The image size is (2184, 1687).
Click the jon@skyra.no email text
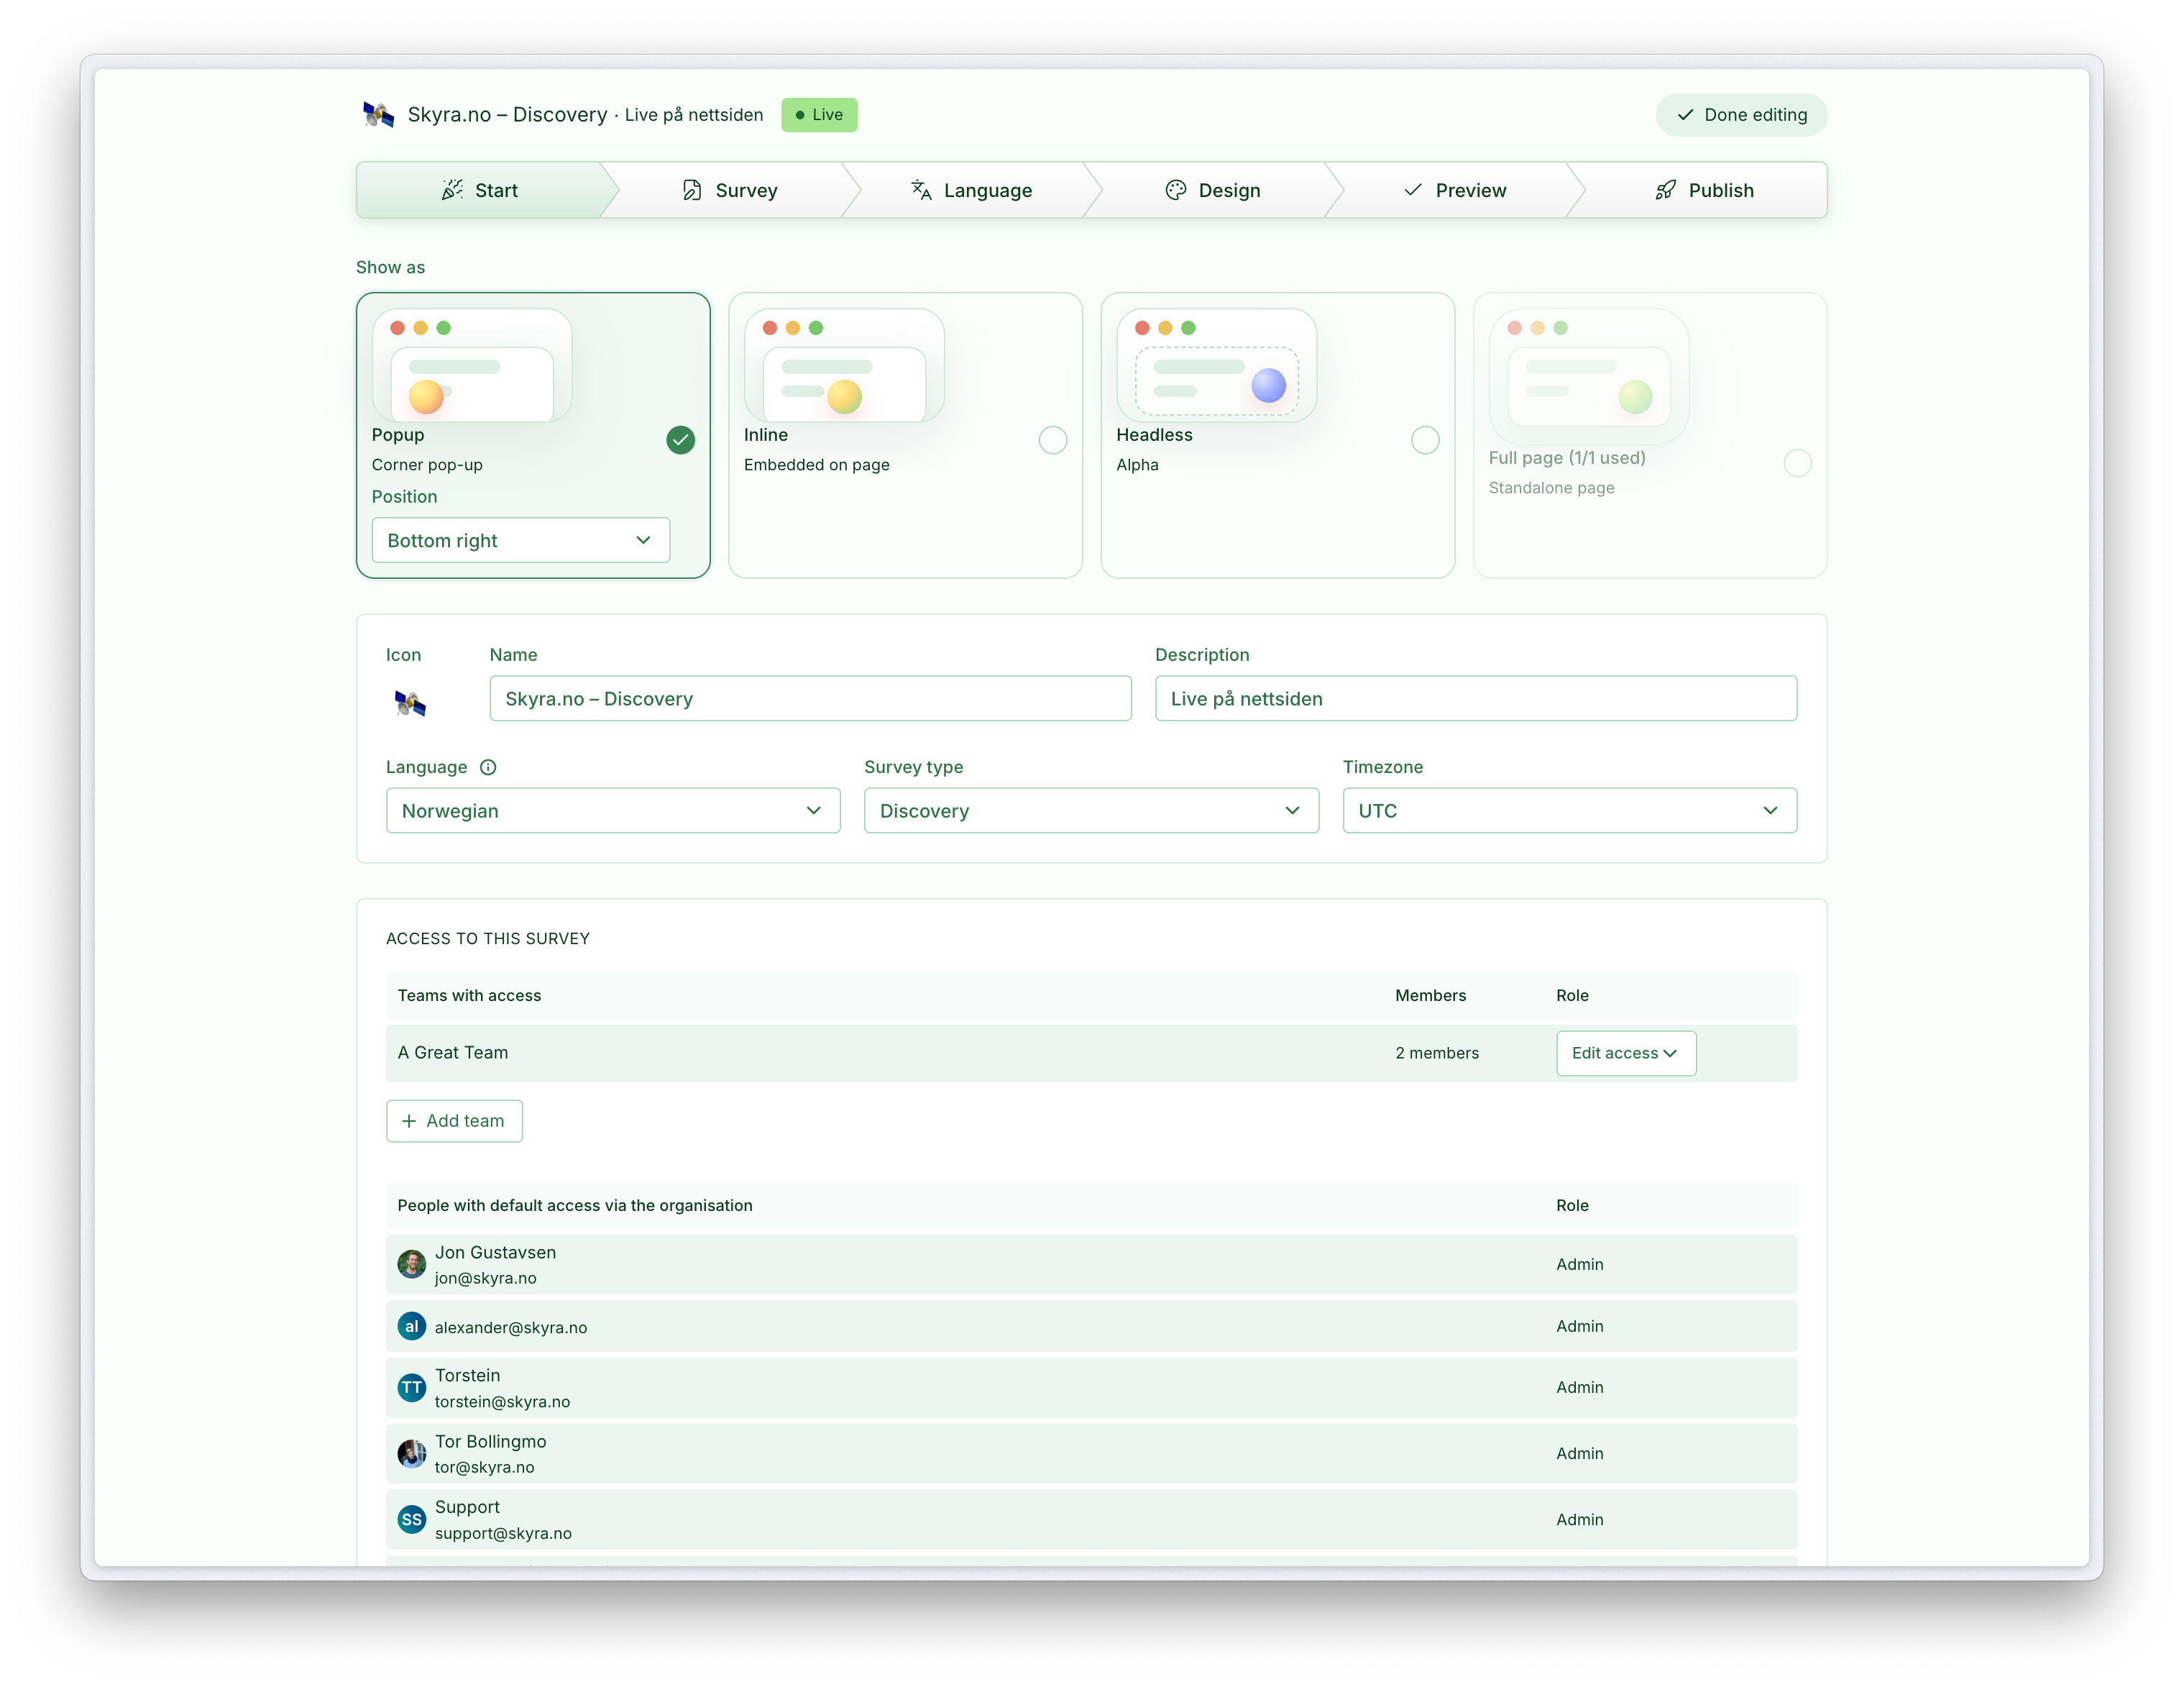[485, 1278]
